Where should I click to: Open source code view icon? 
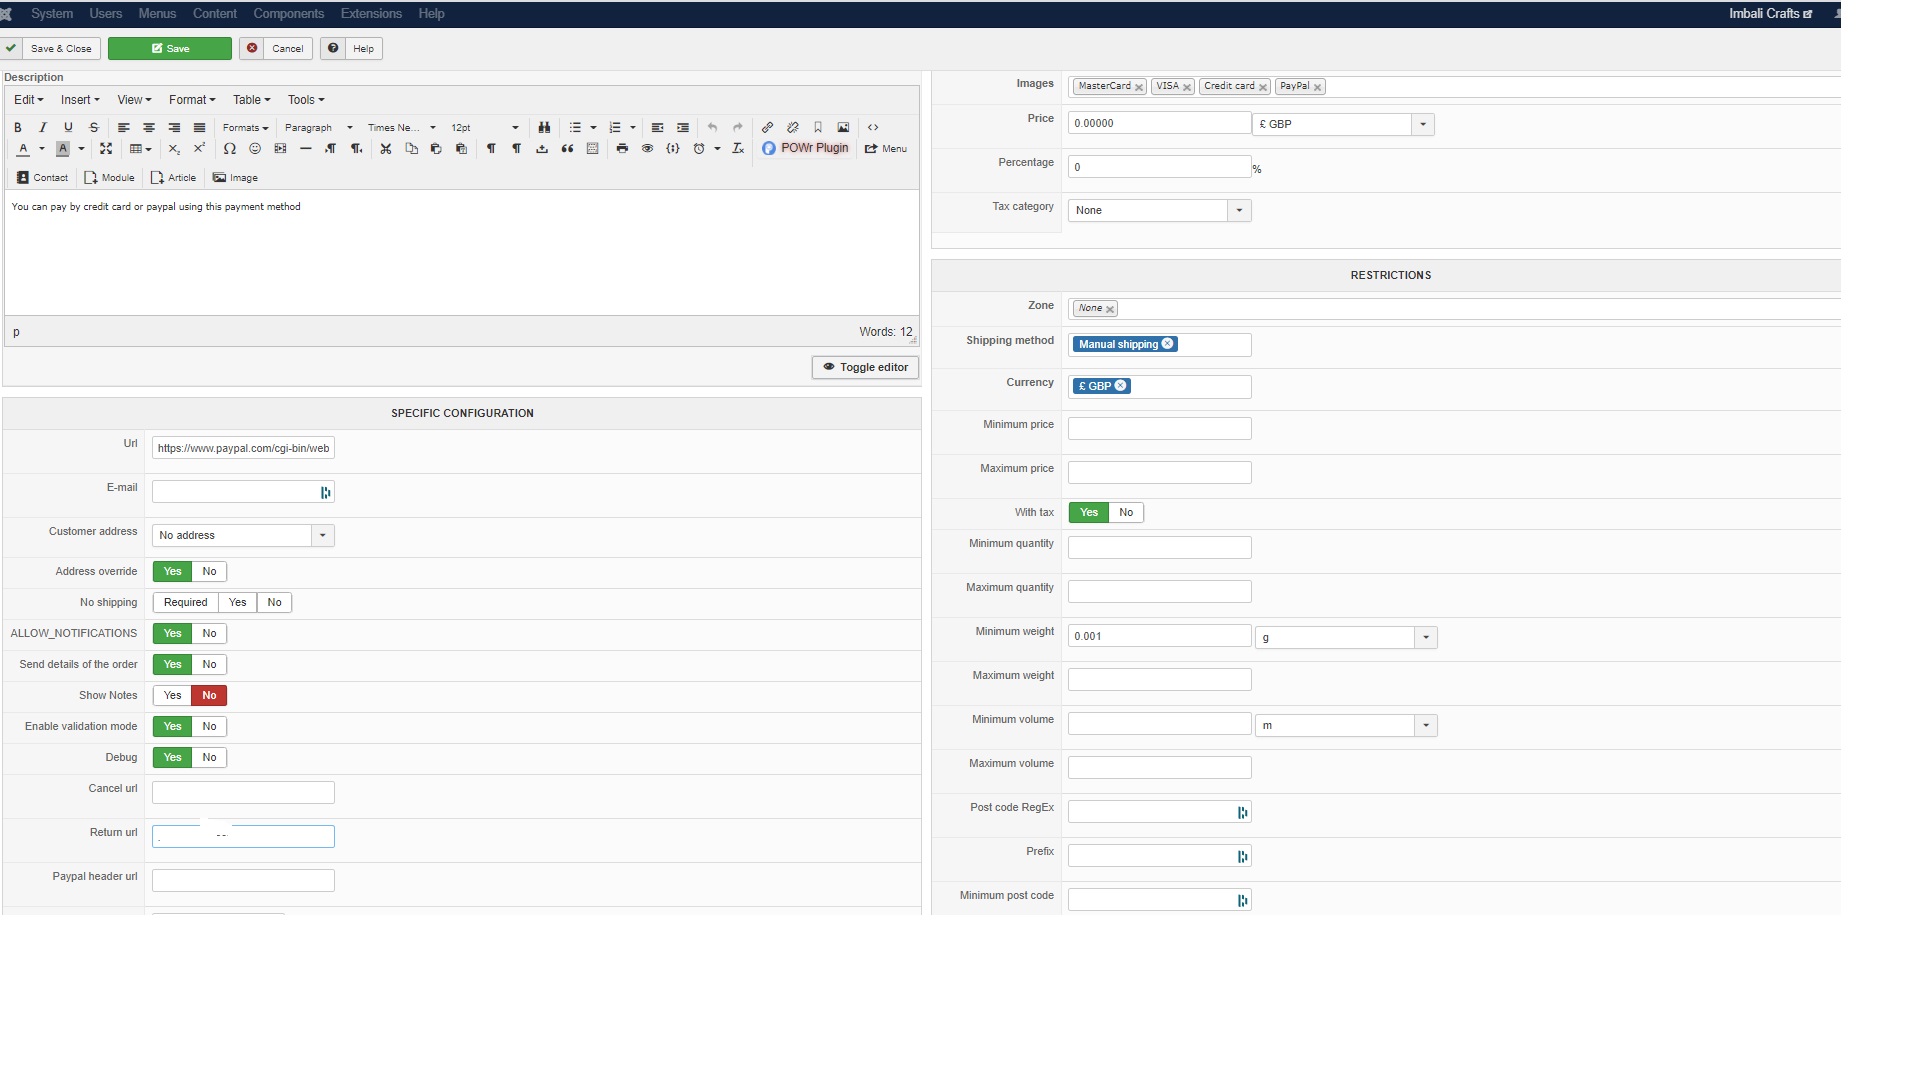873,128
